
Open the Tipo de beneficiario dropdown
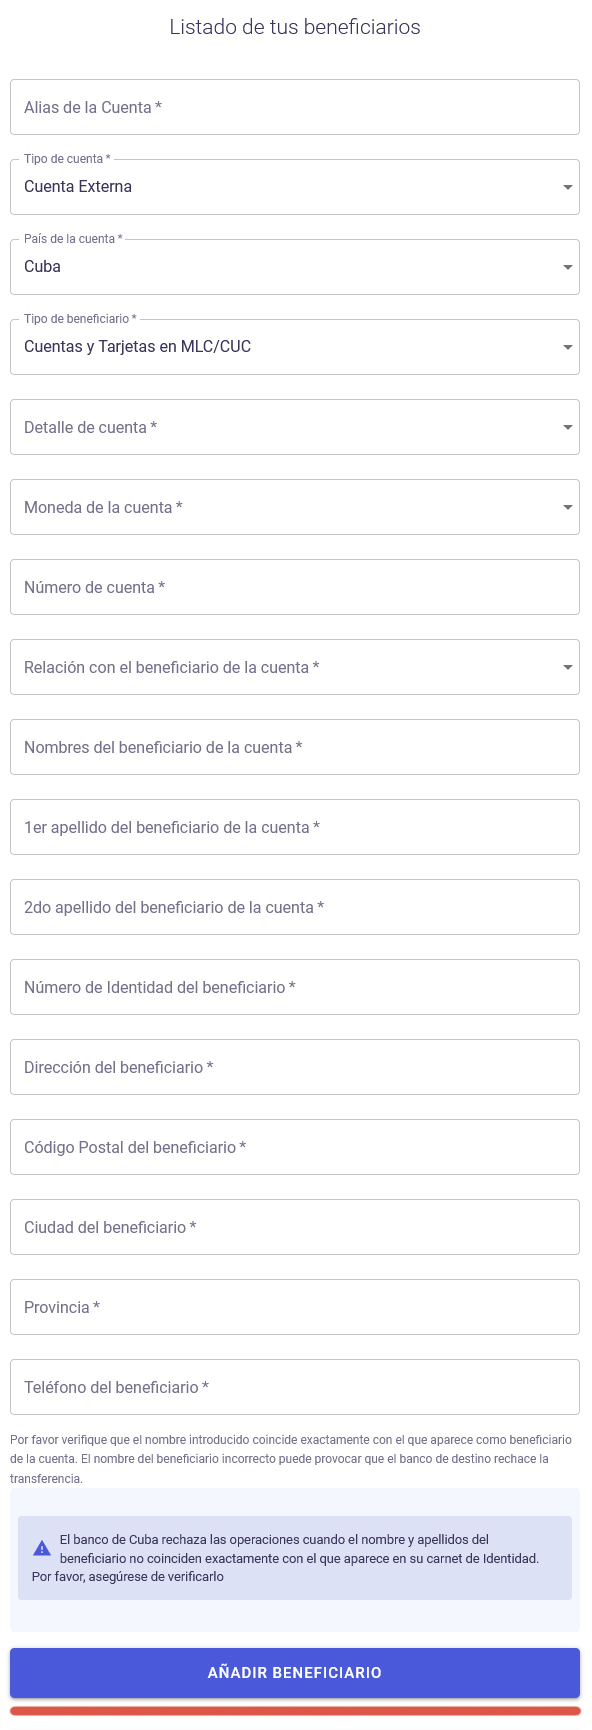point(295,347)
